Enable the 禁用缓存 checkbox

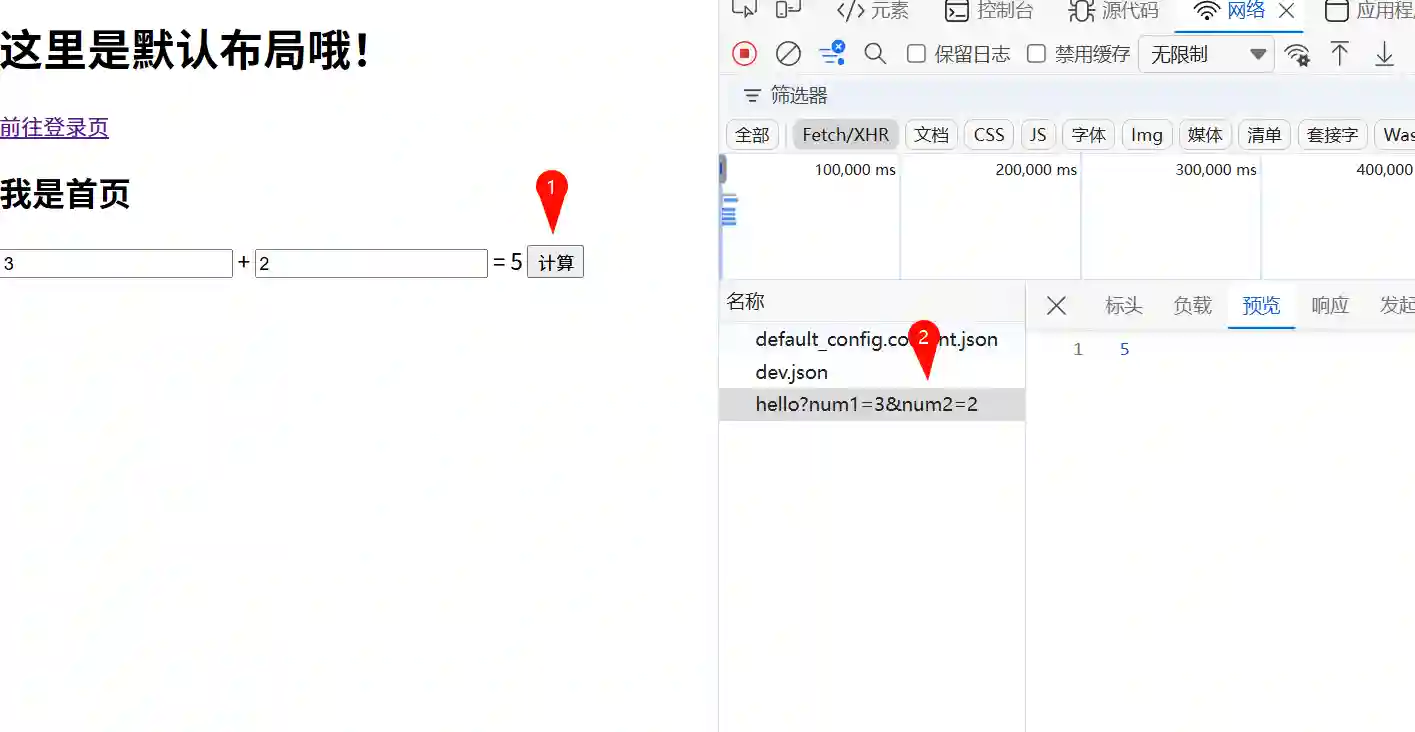coord(1036,54)
